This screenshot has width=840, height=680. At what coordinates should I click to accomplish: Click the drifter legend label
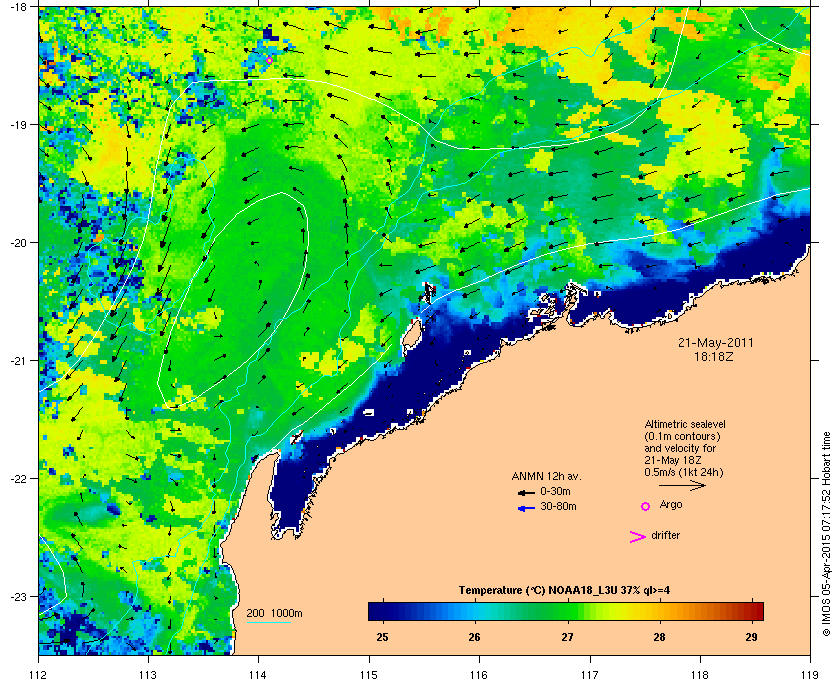click(665, 535)
